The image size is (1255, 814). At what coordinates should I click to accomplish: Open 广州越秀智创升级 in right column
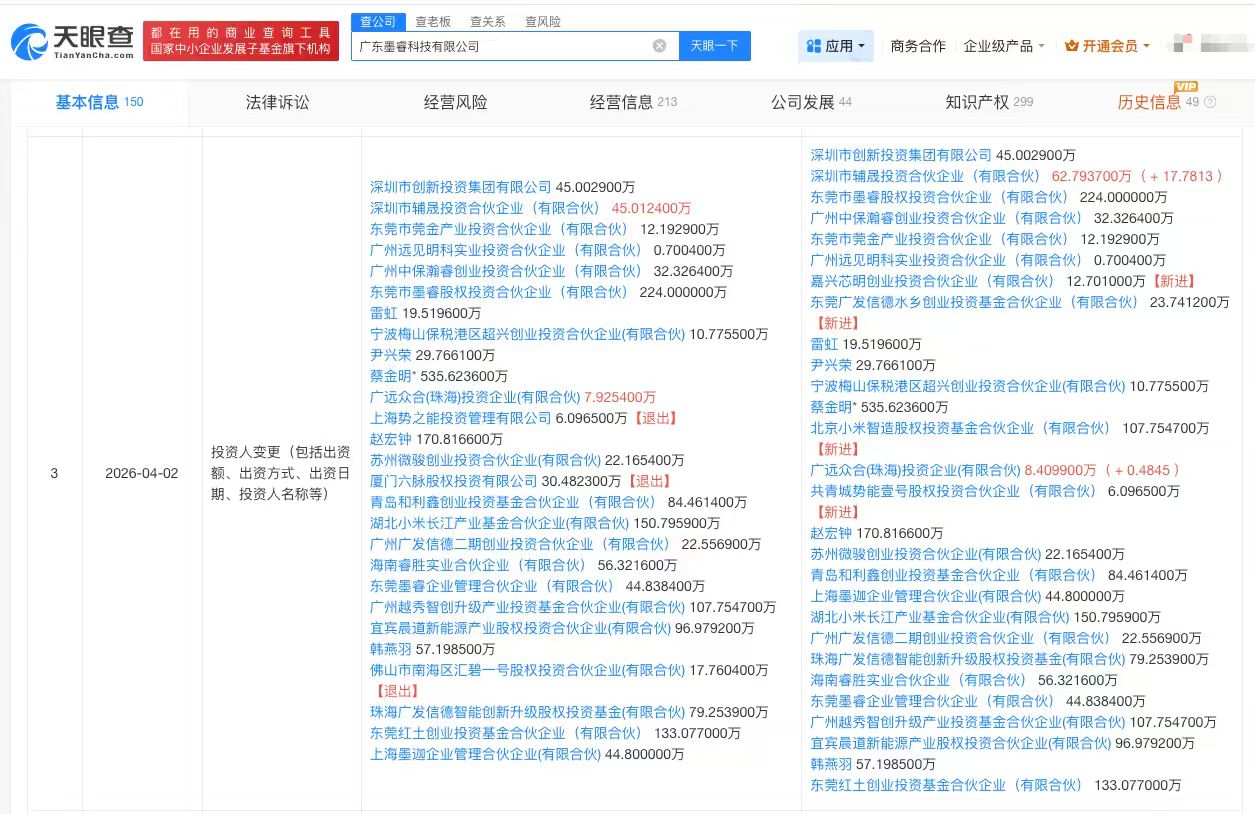(967, 722)
